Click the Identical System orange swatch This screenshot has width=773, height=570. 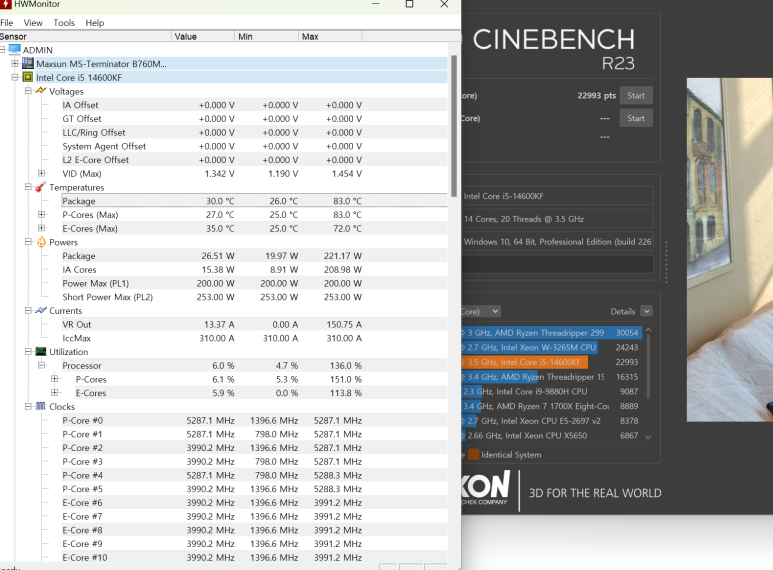point(473,455)
